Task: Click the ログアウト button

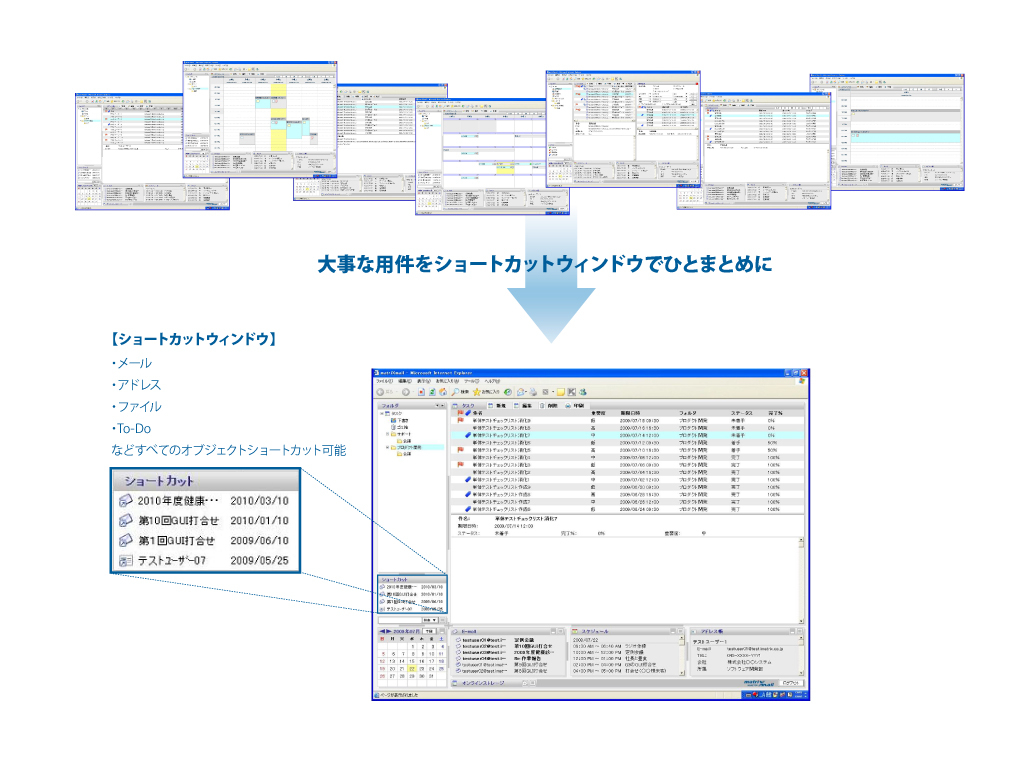Action: (791, 683)
